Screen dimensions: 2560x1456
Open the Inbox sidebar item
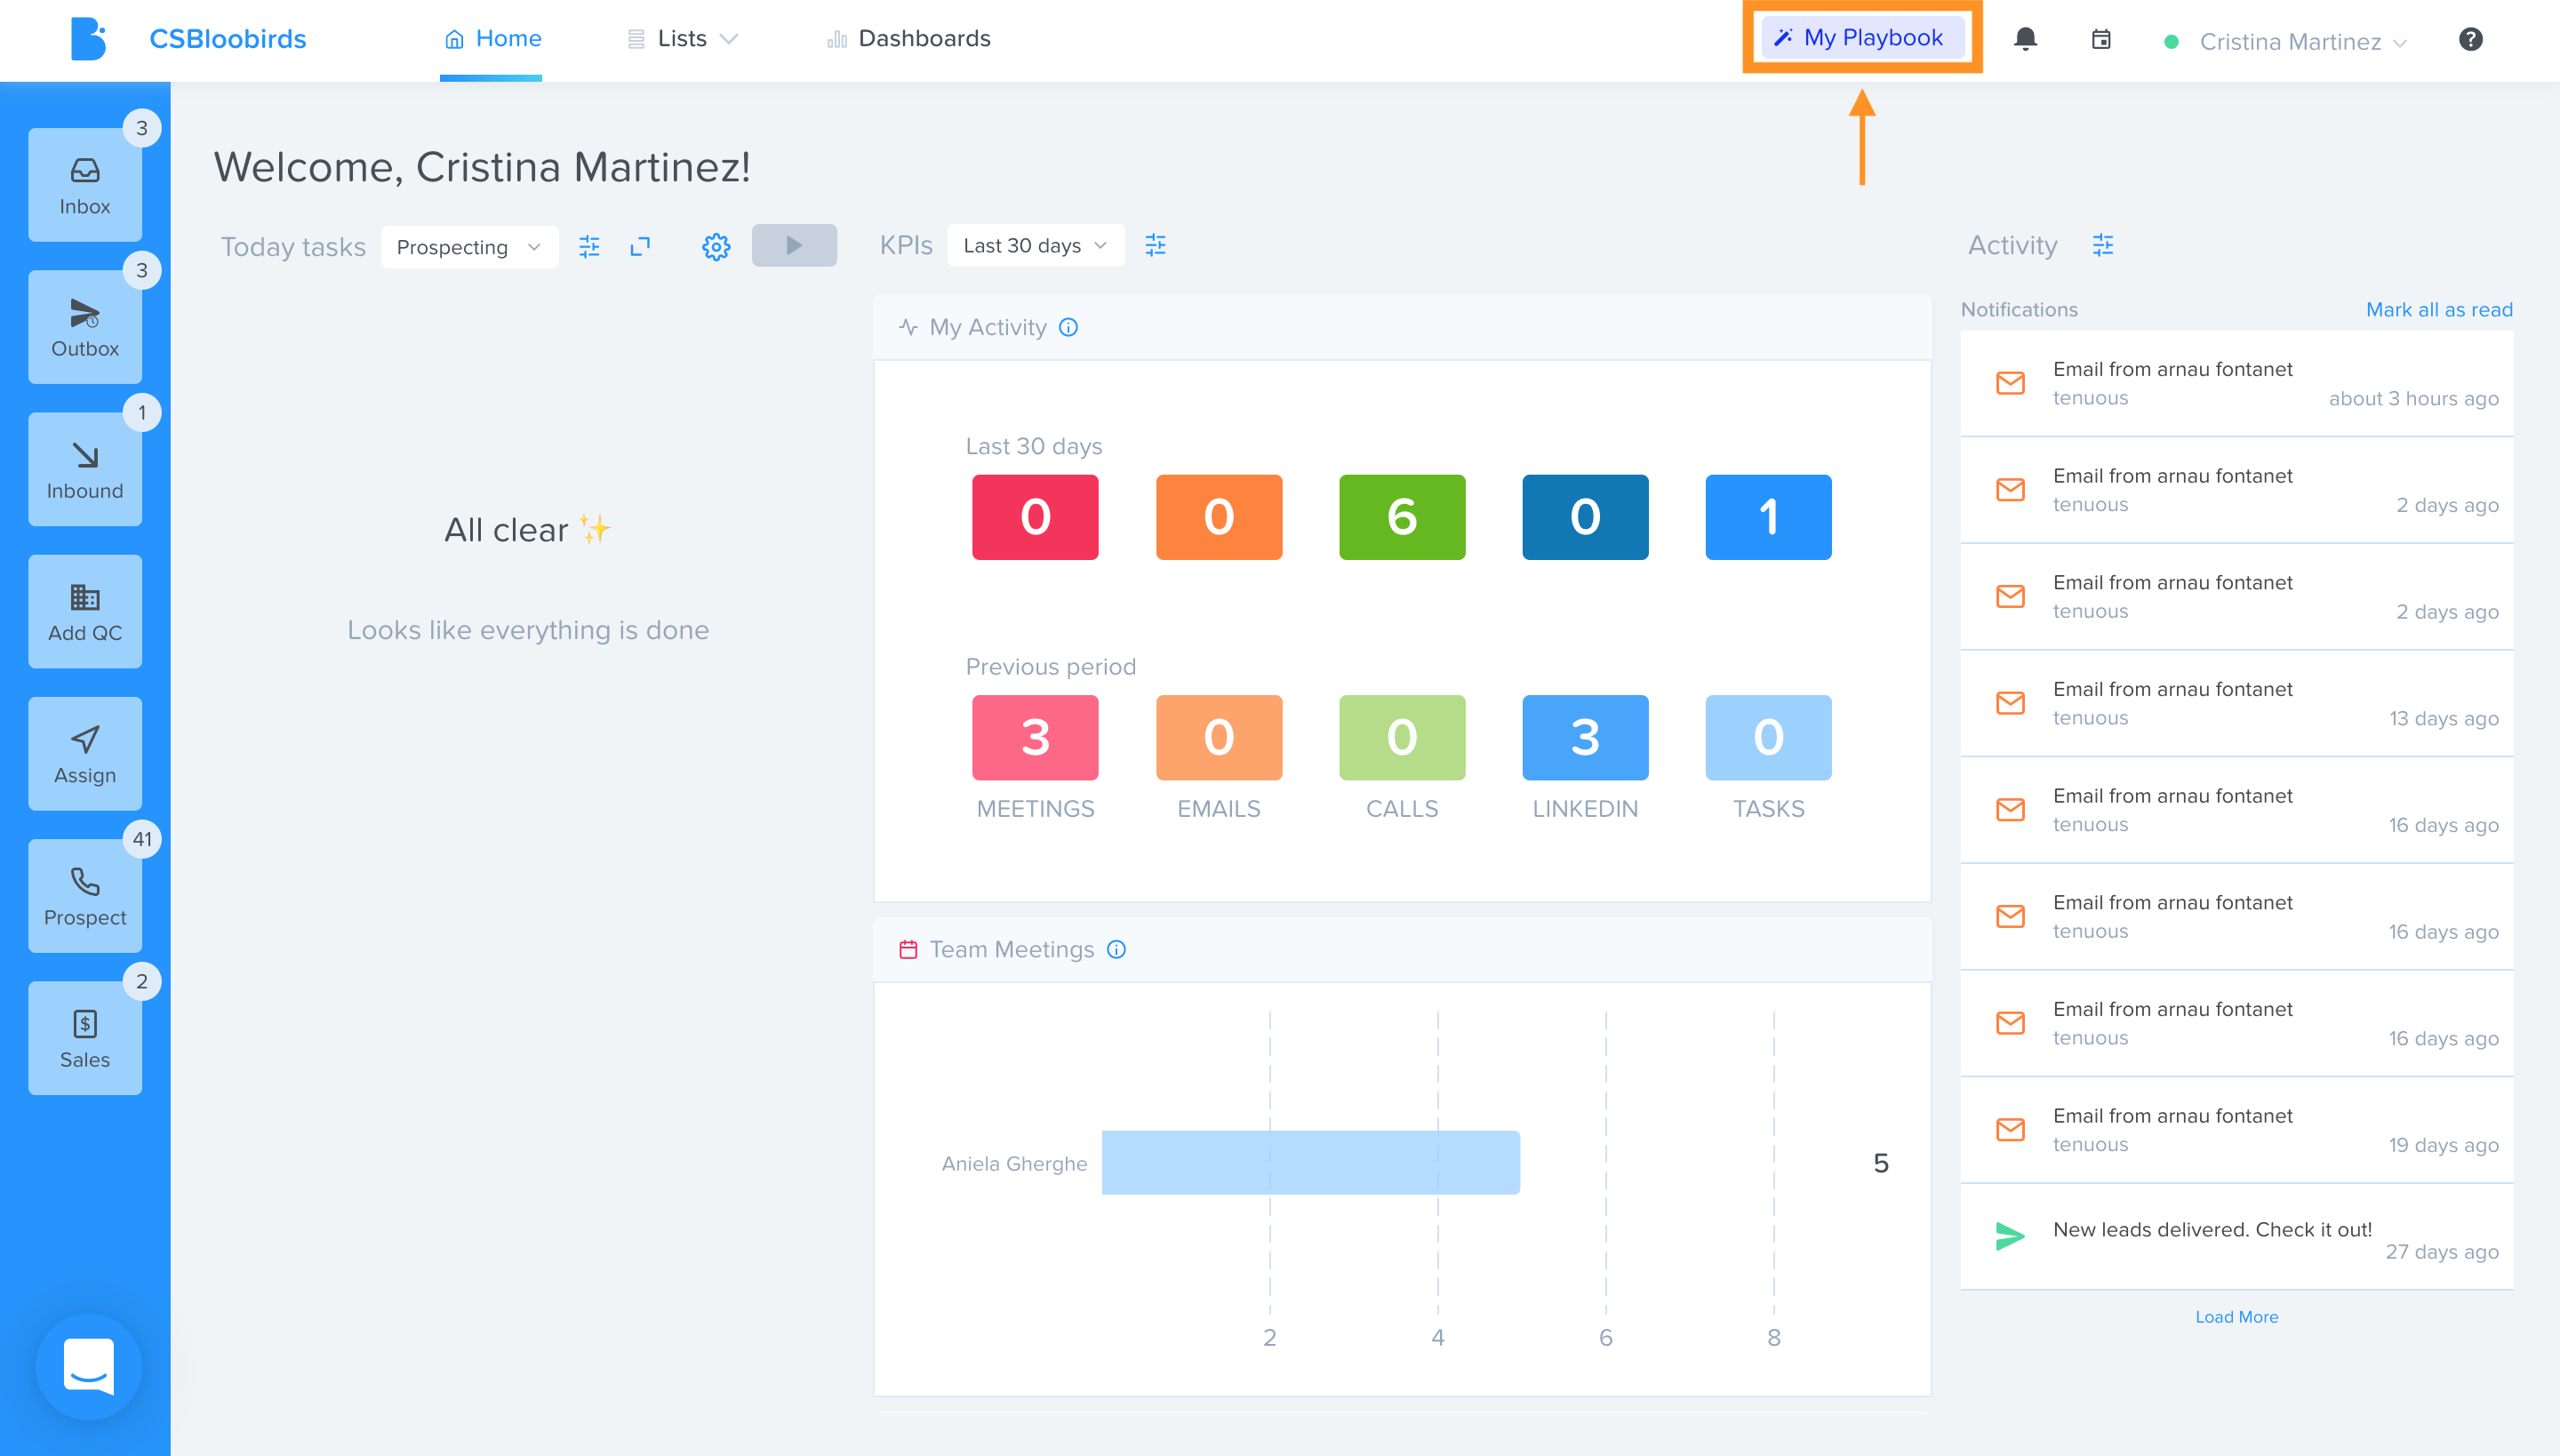(85, 185)
